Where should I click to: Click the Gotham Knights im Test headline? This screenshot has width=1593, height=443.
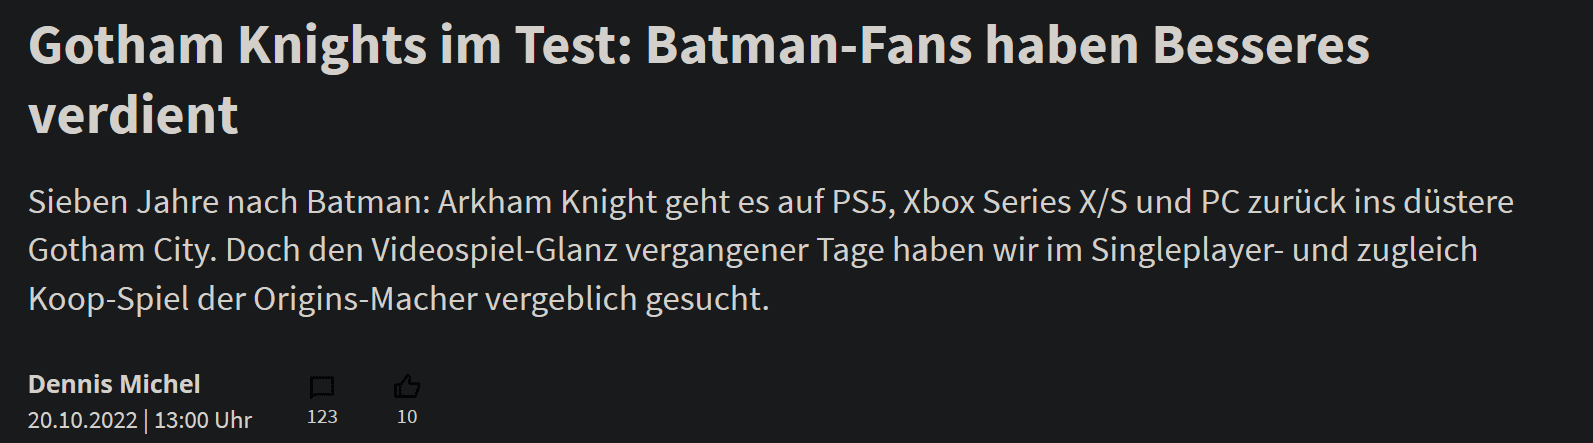(330, 46)
